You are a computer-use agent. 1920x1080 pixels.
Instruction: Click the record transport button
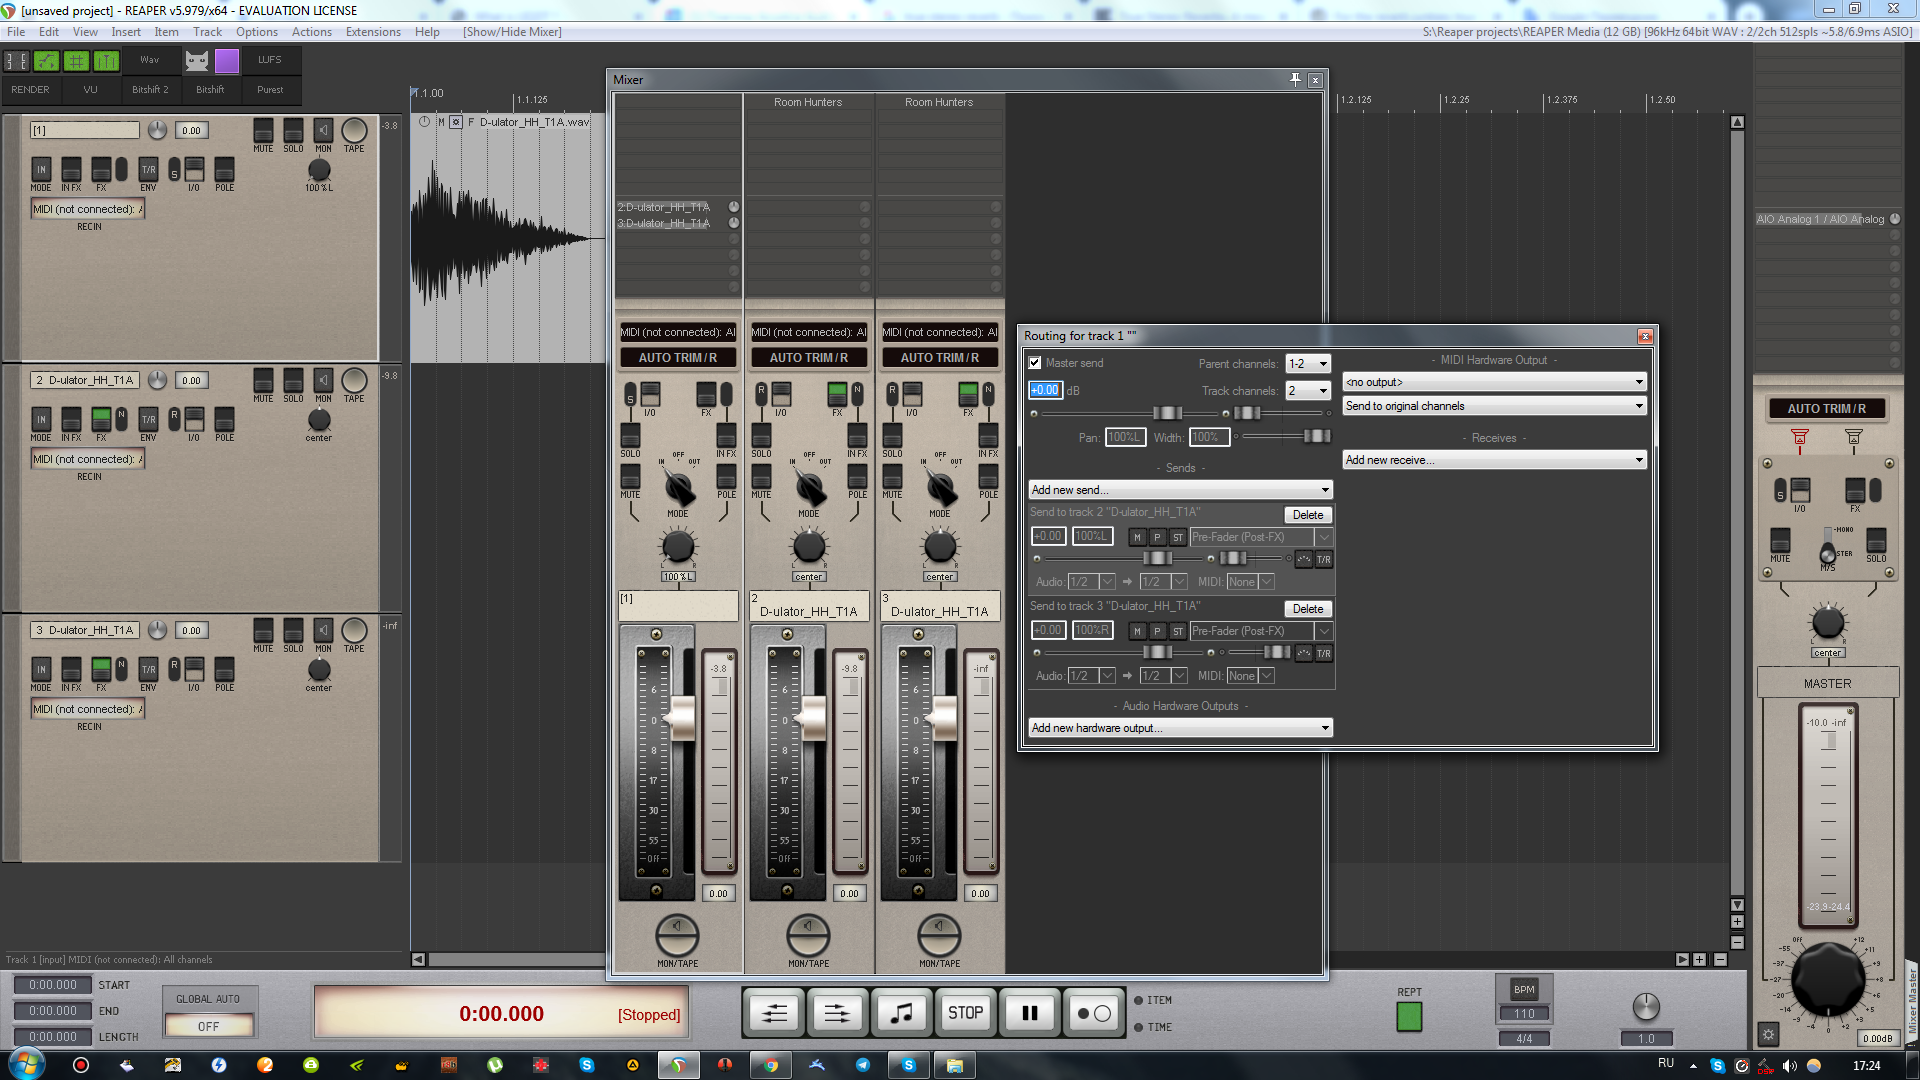click(1093, 1013)
